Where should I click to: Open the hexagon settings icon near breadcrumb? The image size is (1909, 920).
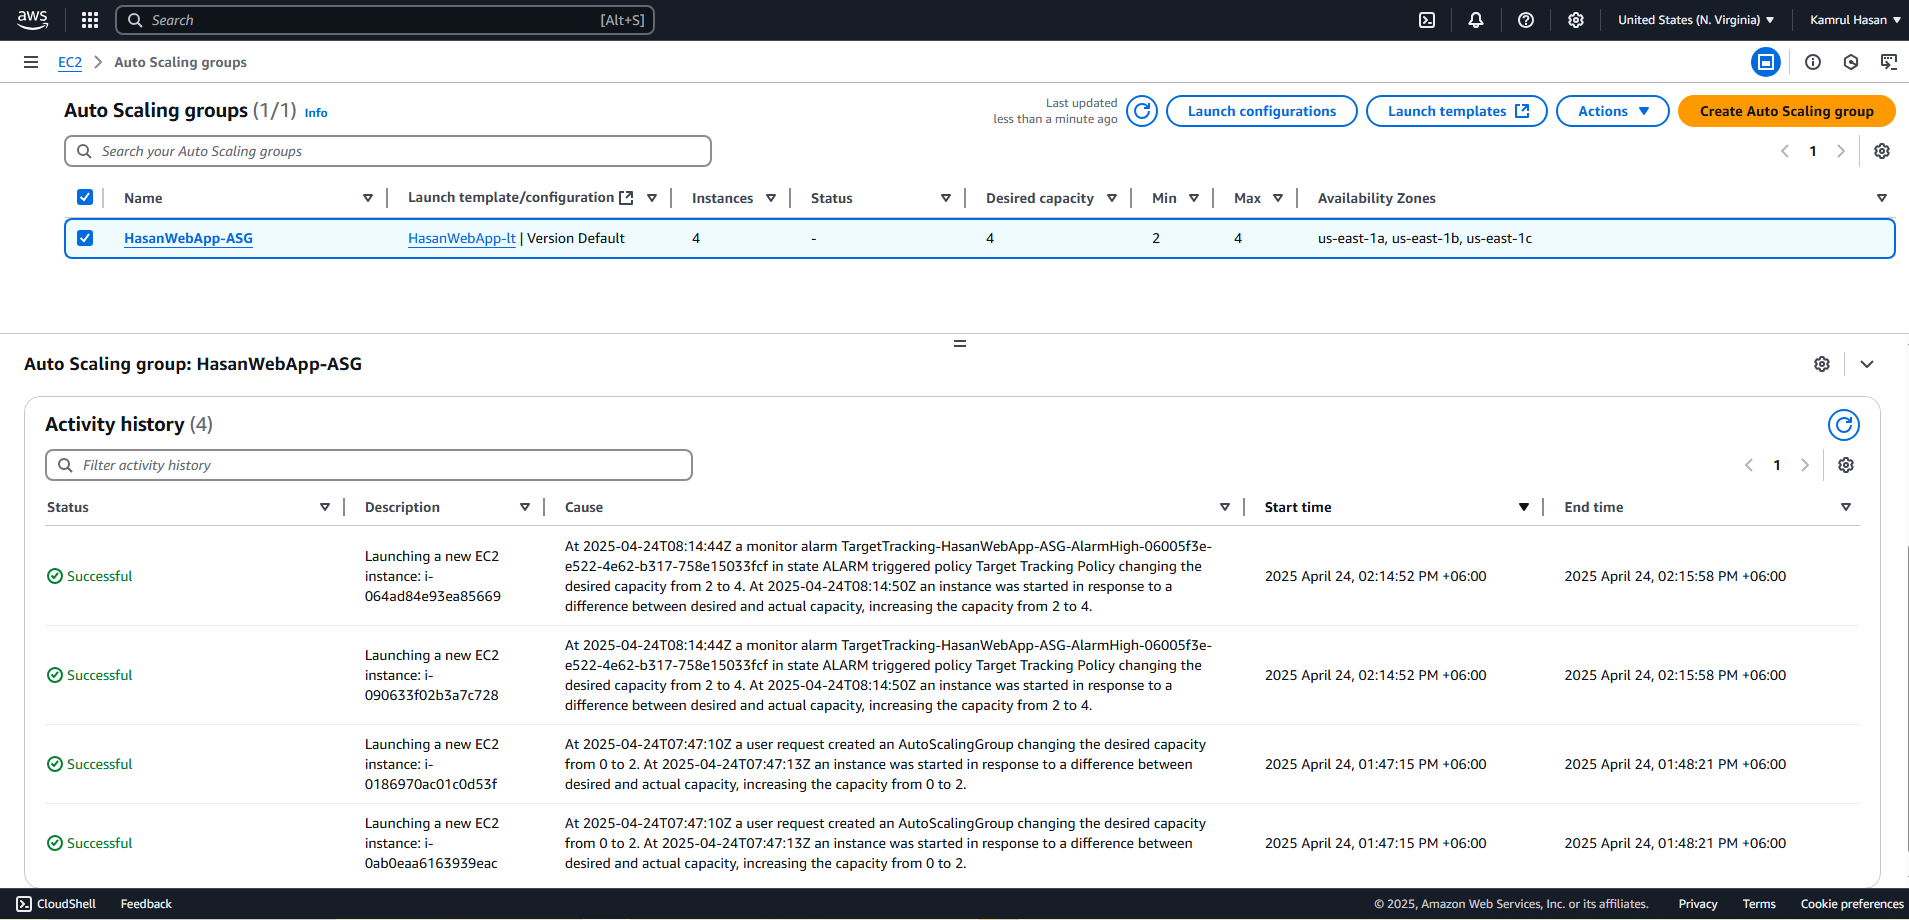point(1851,62)
